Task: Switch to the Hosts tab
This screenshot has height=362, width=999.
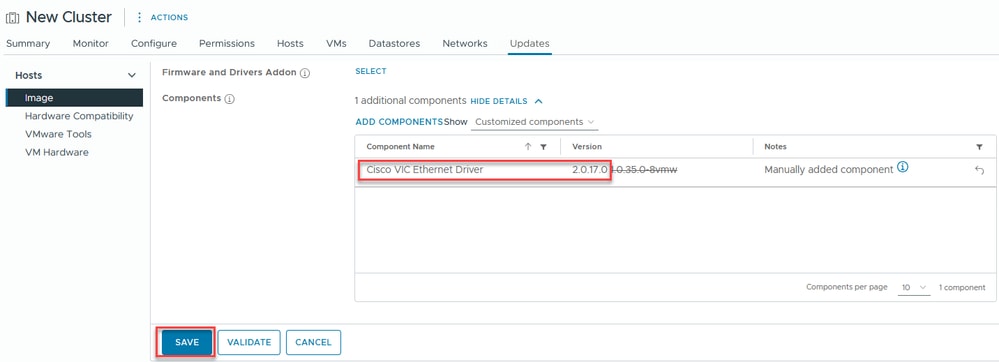Action: [x=290, y=43]
